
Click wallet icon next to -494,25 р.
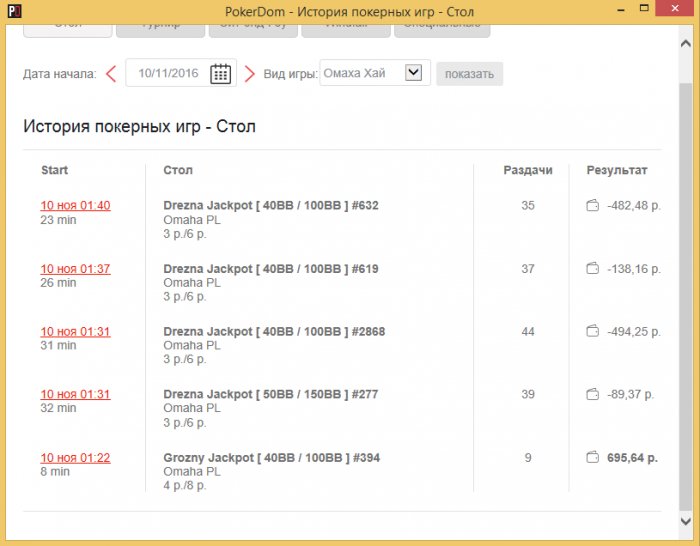point(592,331)
